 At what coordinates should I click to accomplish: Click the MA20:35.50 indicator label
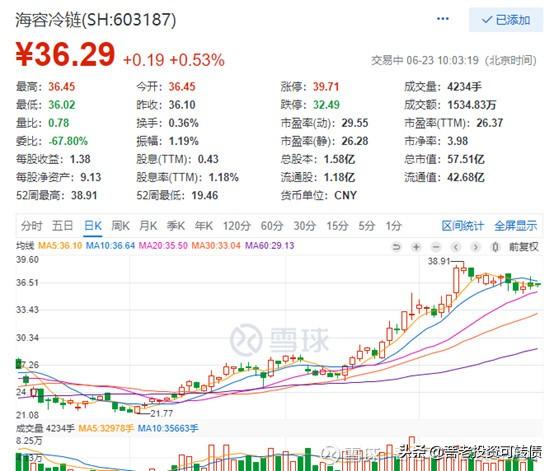pyautogui.click(x=163, y=245)
